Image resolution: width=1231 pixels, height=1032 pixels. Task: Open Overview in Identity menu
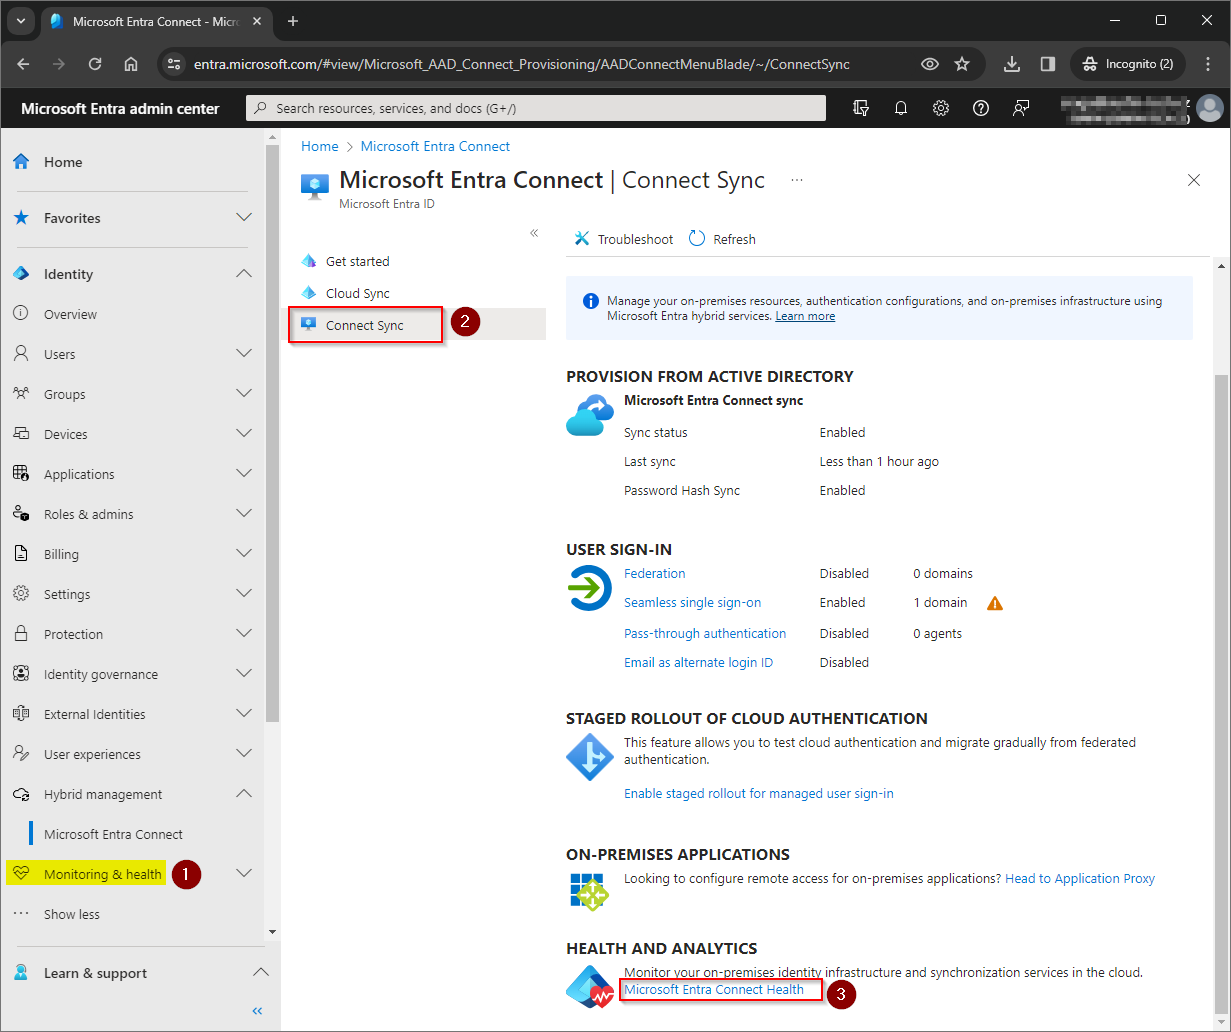[70, 314]
